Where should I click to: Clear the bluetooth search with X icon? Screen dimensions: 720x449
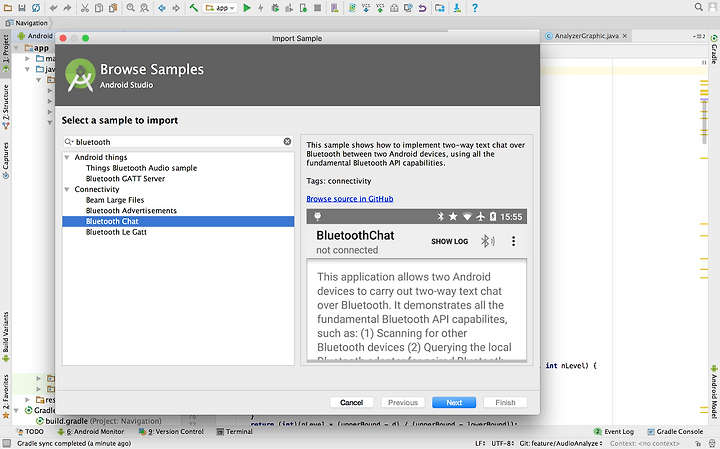(x=287, y=141)
